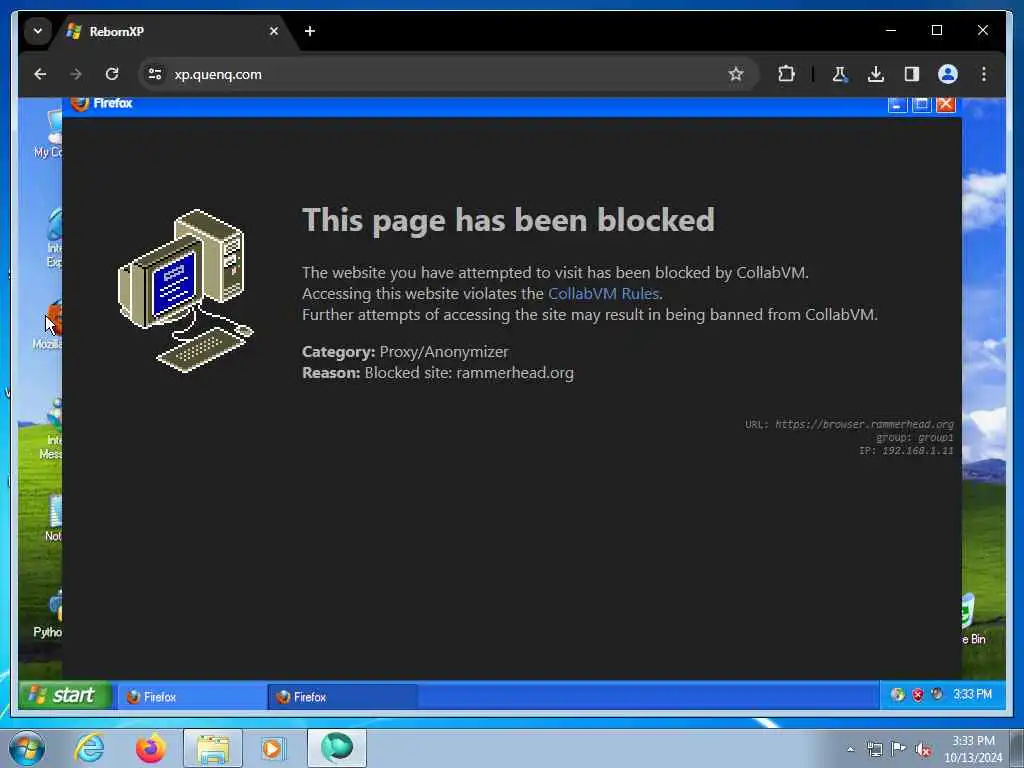Select the 'Blocked site: rammerhead.org' reason text
This screenshot has height=768, width=1024.
[x=469, y=373]
